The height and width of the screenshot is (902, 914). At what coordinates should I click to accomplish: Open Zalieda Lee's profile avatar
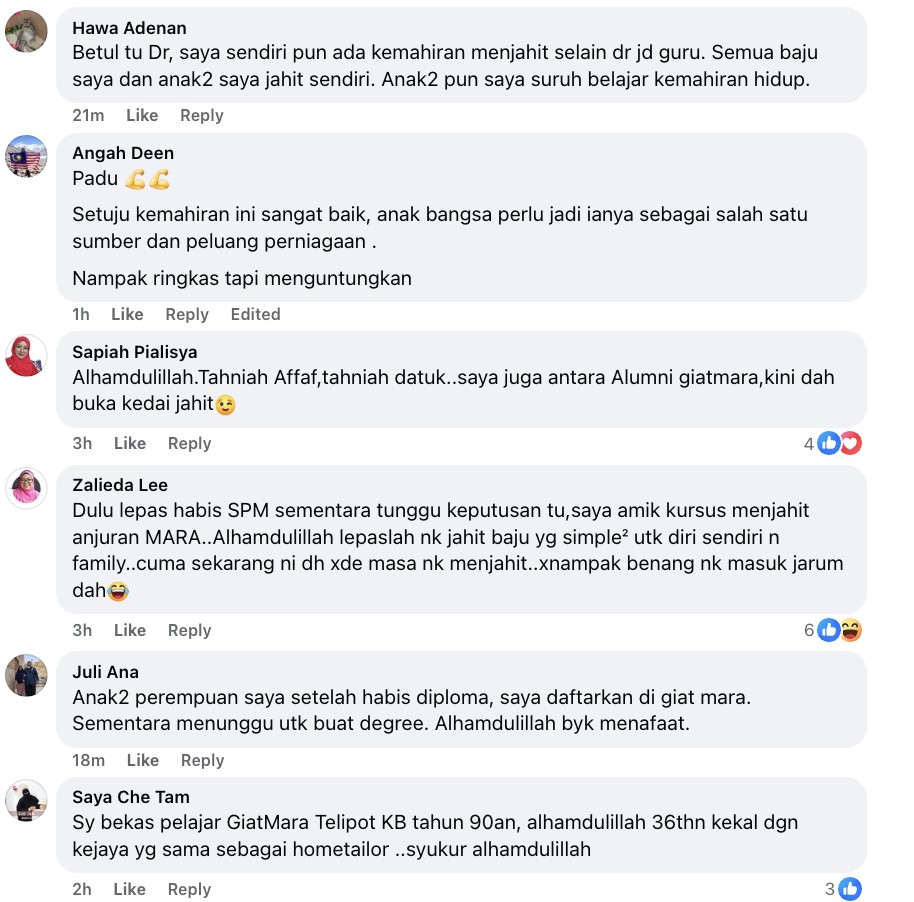[x=26, y=488]
